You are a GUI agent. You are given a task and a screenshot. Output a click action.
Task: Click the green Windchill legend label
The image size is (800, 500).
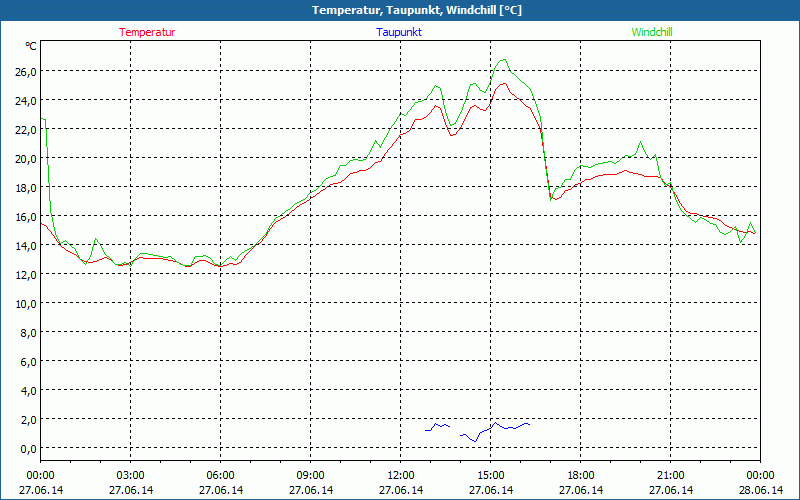pyautogui.click(x=652, y=32)
